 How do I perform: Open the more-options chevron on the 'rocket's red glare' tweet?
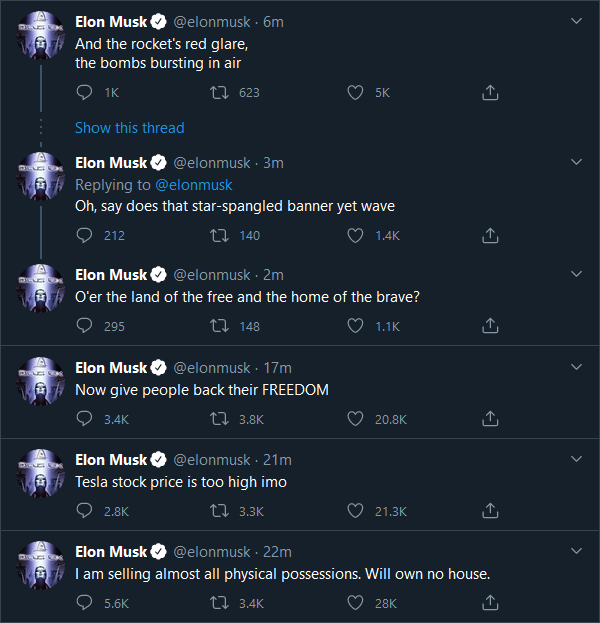coord(574,21)
